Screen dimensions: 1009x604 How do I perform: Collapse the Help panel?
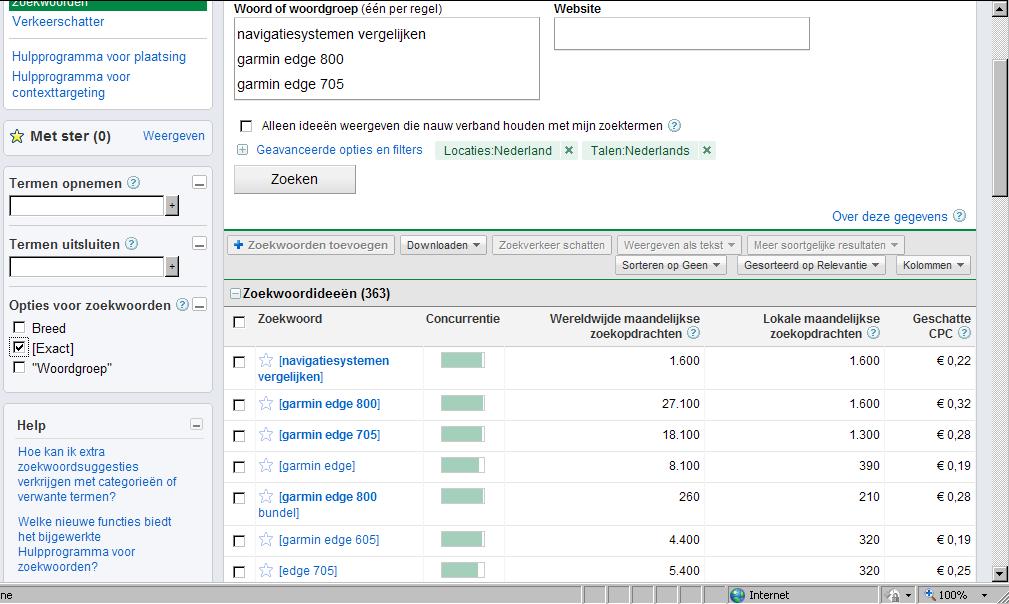pos(196,425)
